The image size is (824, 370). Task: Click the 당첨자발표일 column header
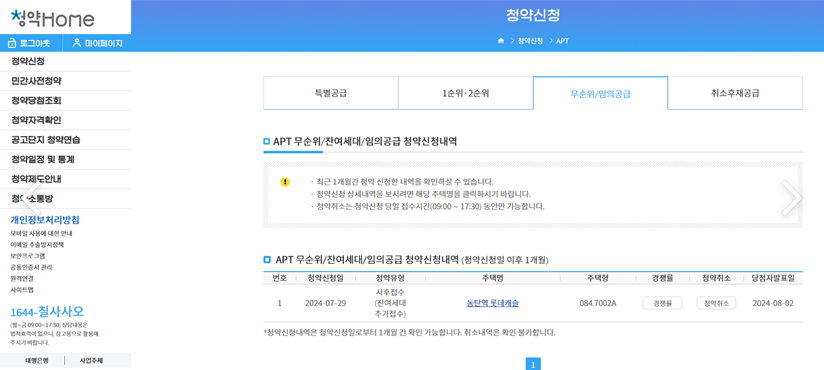773,278
